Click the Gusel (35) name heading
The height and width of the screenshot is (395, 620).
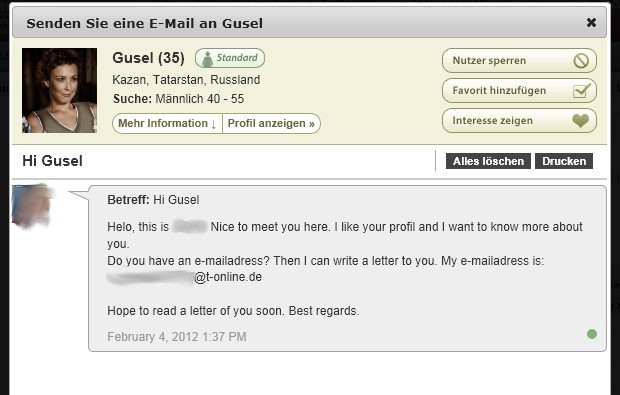148,58
